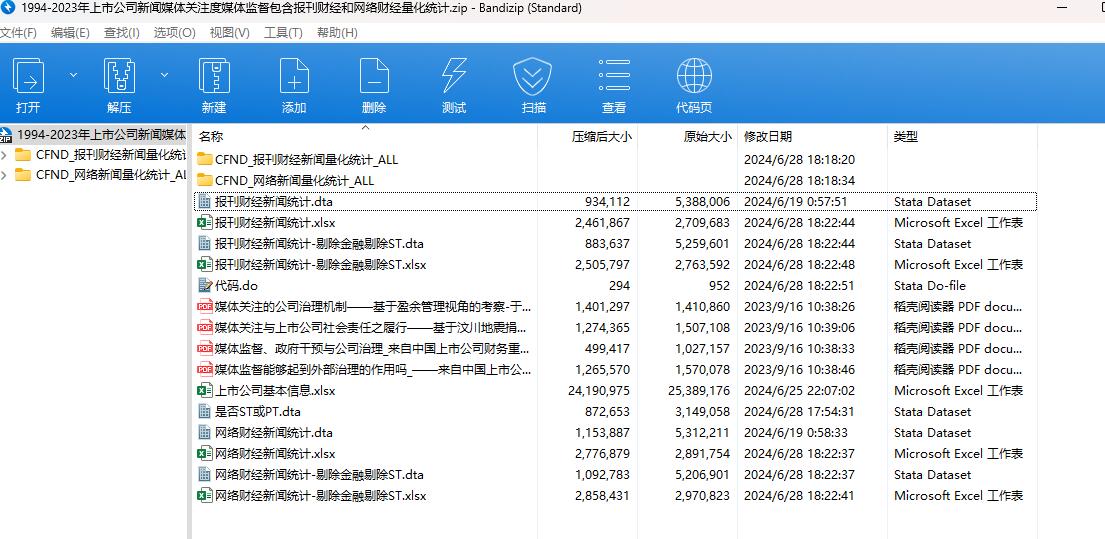Image resolution: width=1105 pixels, height=539 pixels.
Task: Click the Extract (解压) toolbar icon
Action: click(120, 76)
